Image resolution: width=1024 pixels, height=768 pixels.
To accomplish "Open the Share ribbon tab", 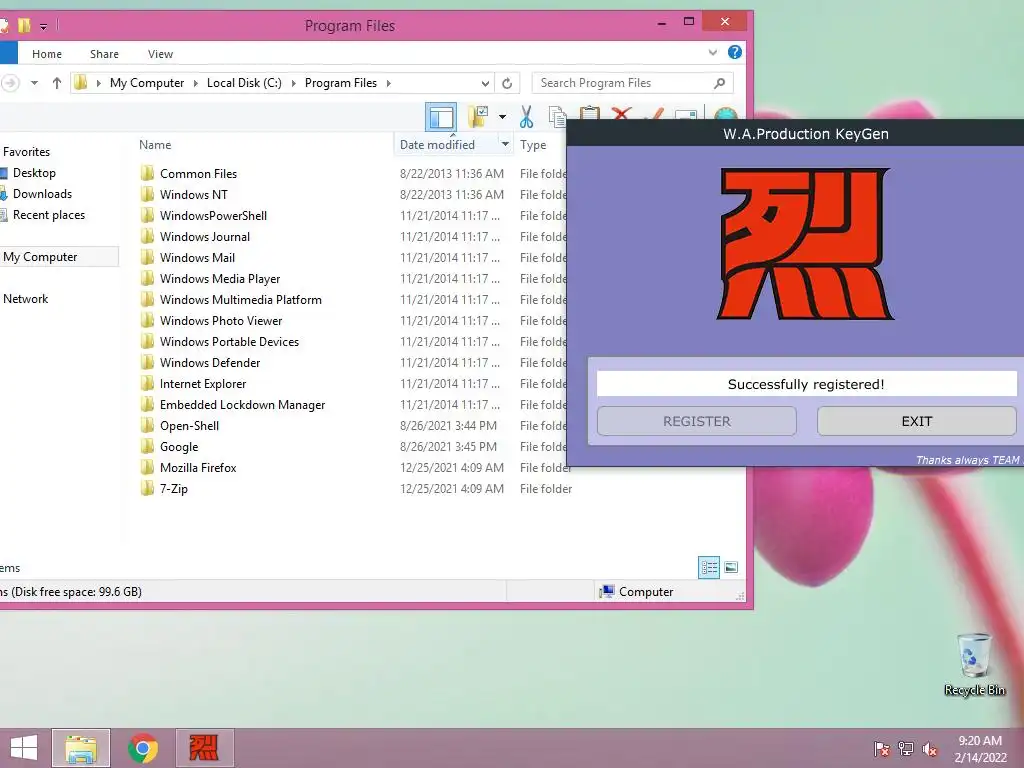I will tap(104, 54).
